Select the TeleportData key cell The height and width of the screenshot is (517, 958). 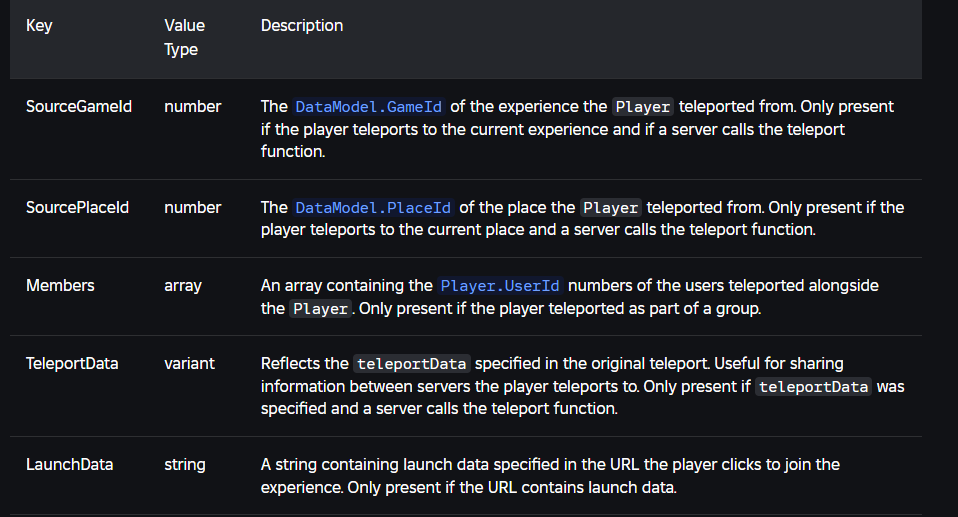point(72,363)
